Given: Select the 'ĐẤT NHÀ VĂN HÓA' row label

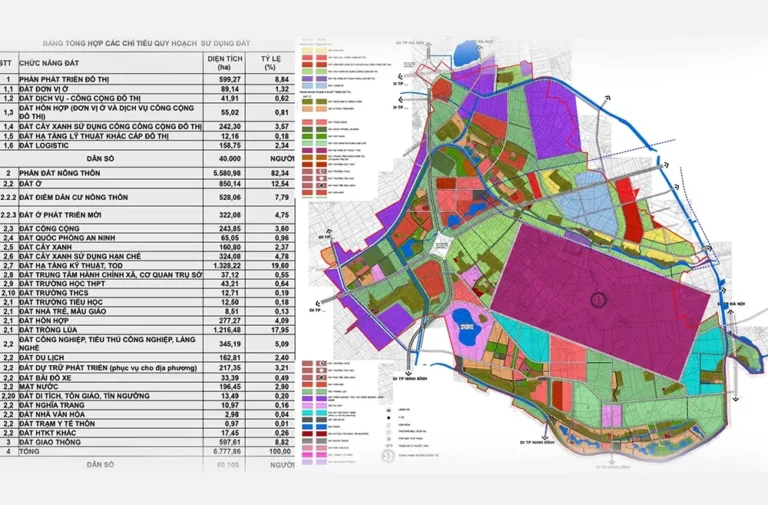Looking at the screenshot, I should point(52,414).
